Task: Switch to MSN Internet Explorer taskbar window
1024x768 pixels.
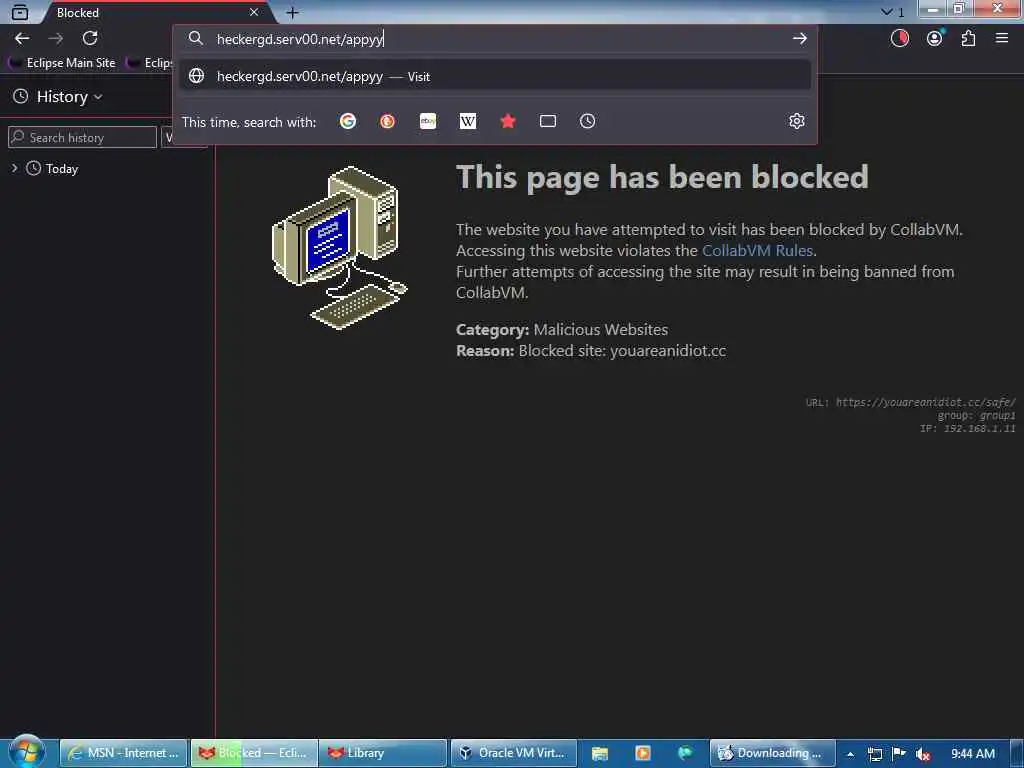Action: (x=123, y=753)
